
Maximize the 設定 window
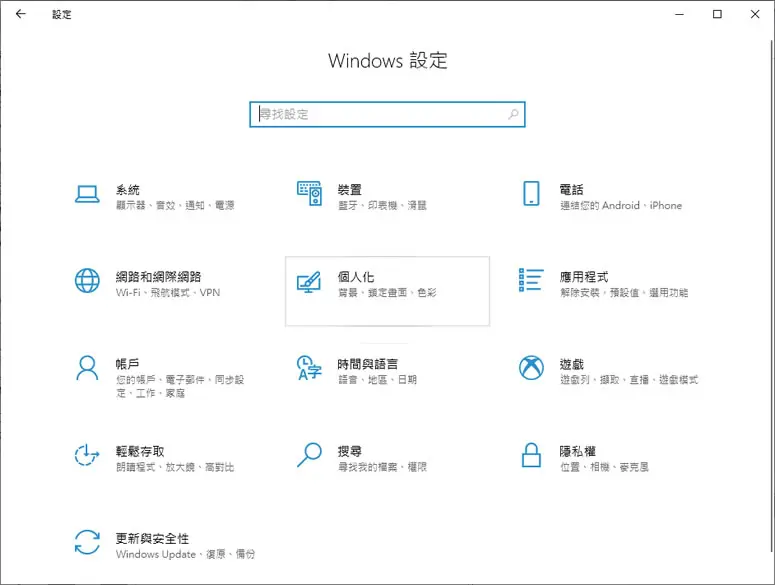point(717,14)
